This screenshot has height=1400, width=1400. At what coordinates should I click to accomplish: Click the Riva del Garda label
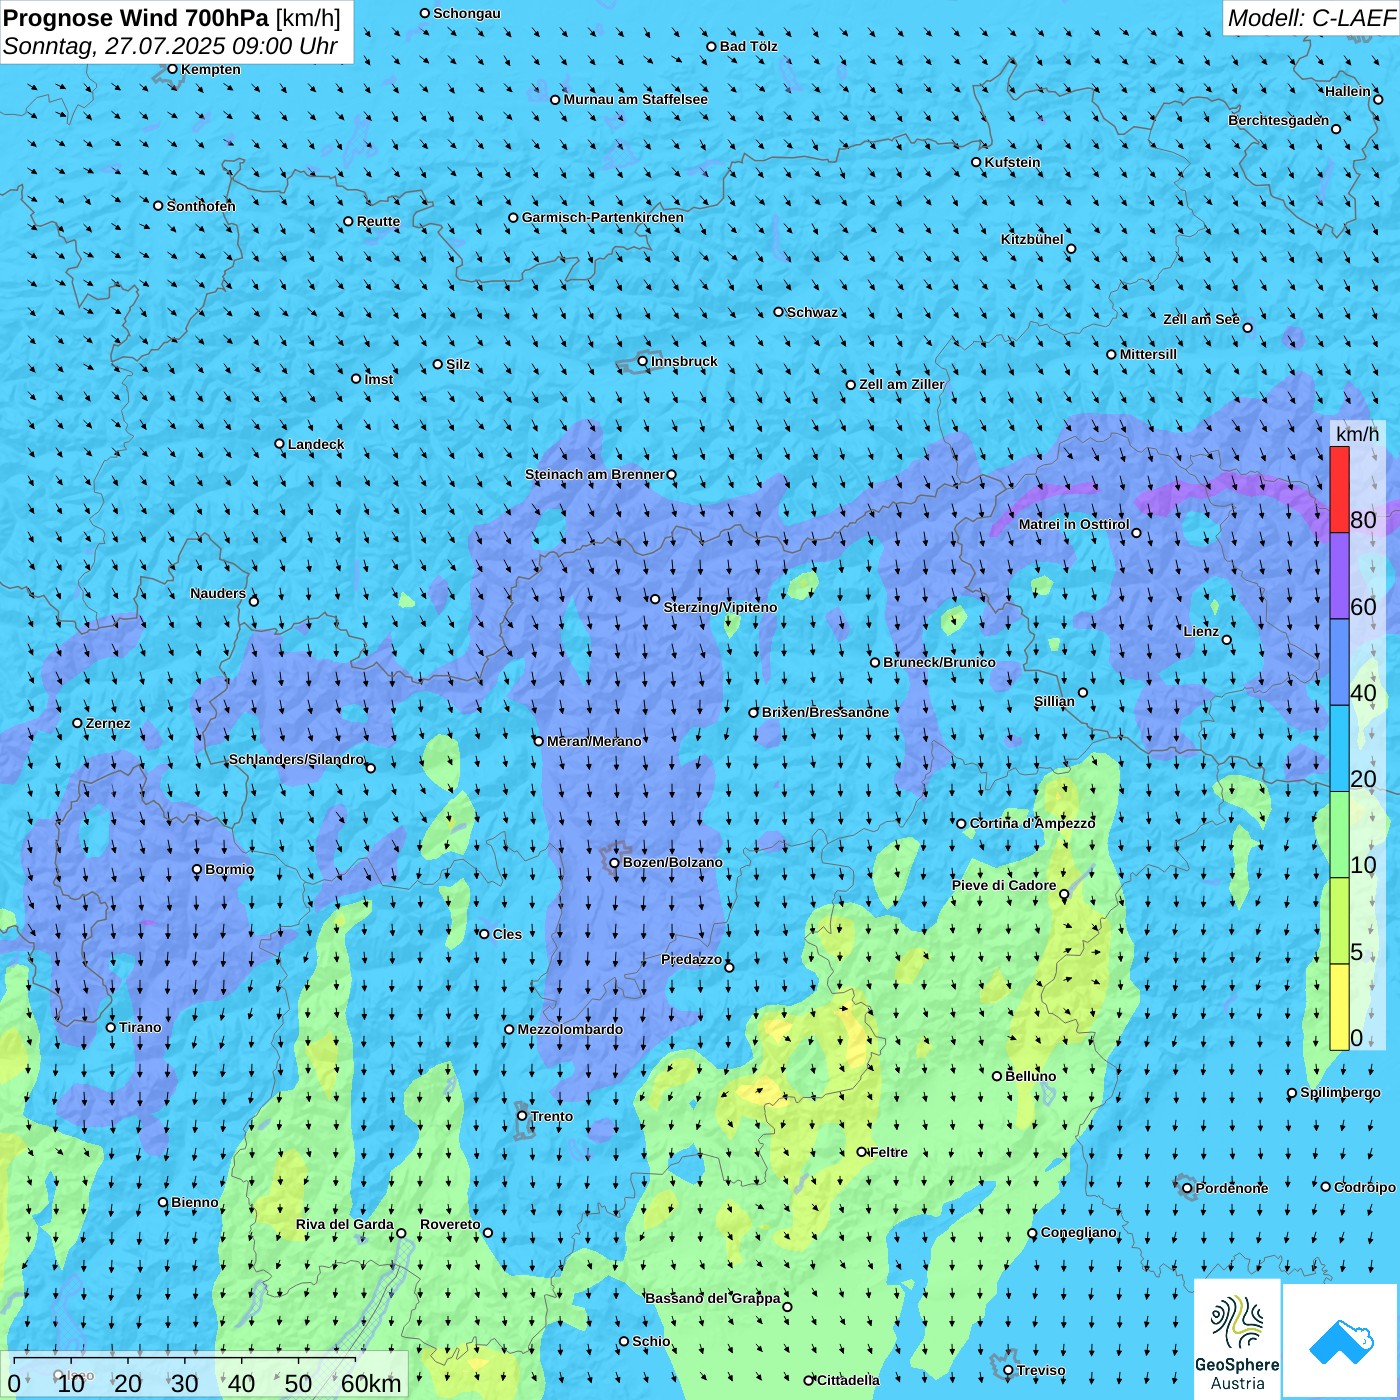point(345,1224)
